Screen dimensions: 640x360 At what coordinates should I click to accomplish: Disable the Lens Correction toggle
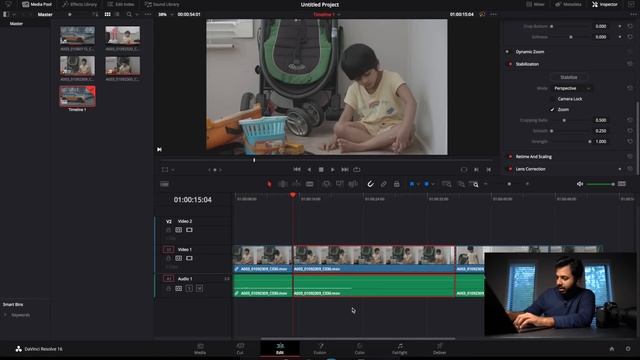(510, 169)
